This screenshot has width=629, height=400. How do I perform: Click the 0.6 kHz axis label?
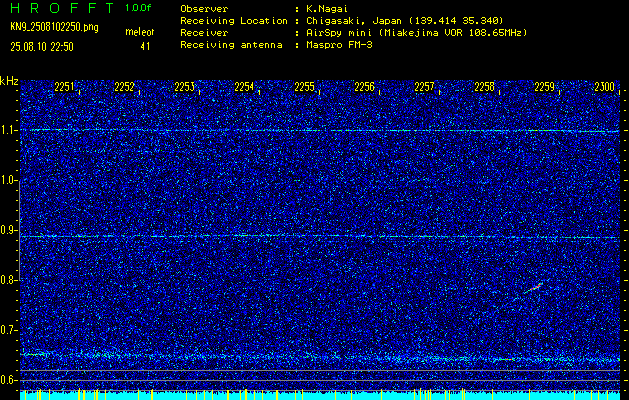8,380
